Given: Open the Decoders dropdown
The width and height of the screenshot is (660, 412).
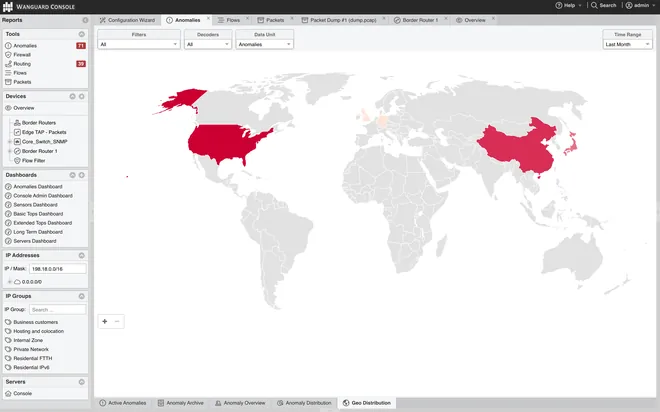Looking at the screenshot, I should [208, 45].
